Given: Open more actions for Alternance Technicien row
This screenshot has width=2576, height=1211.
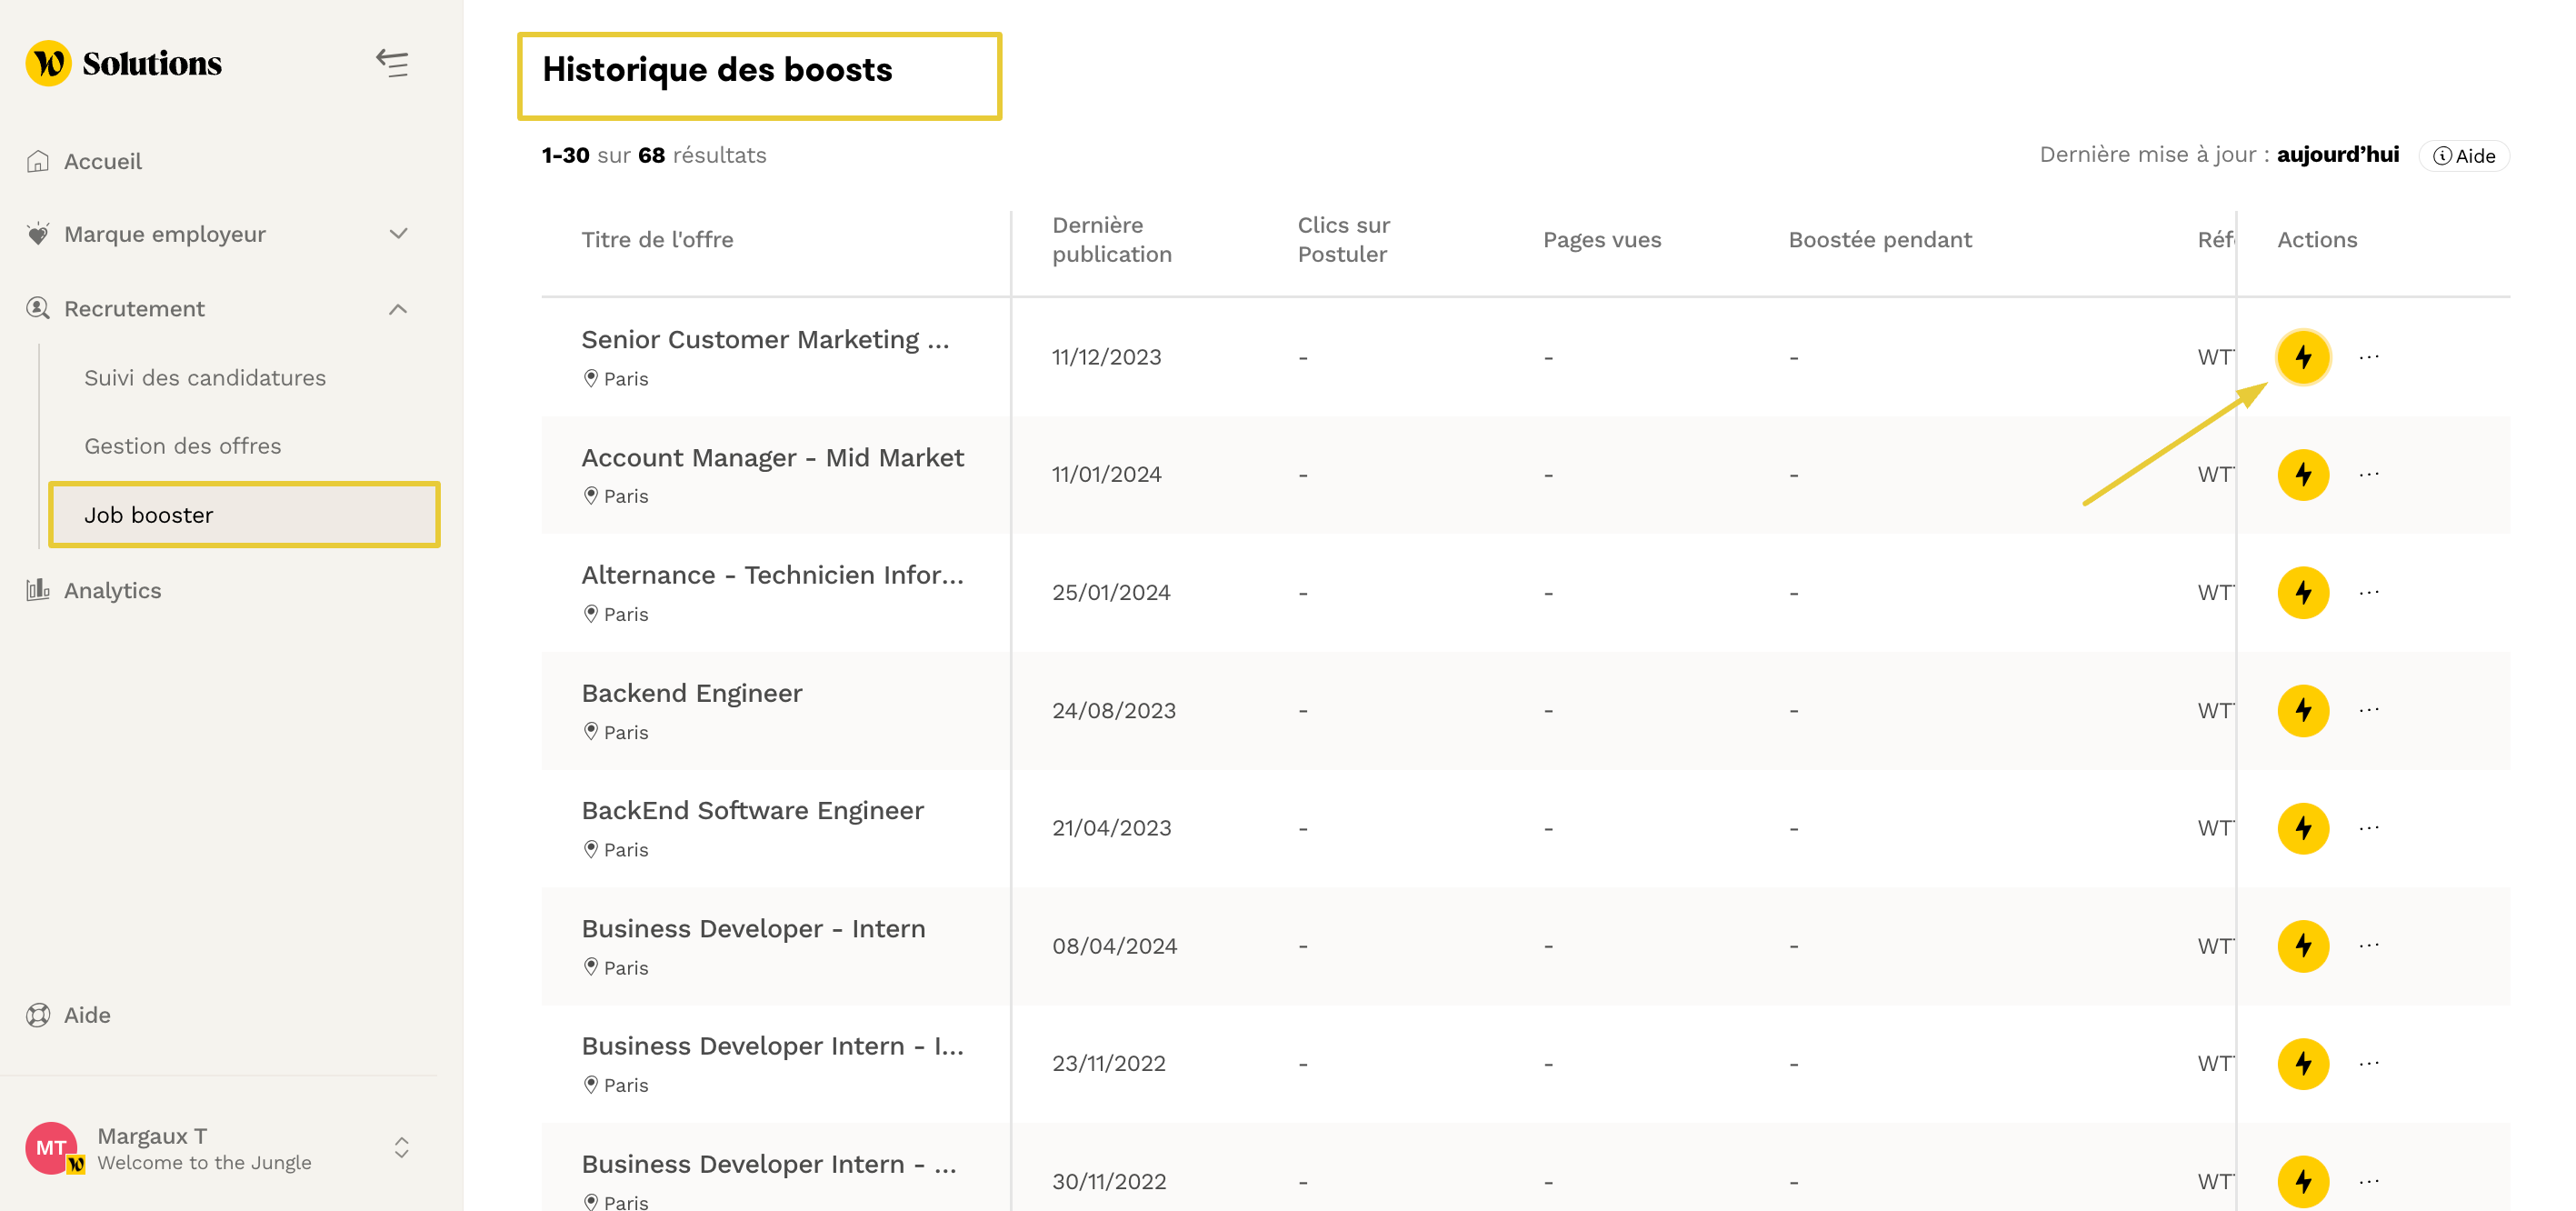Looking at the screenshot, I should click(x=2369, y=592).
